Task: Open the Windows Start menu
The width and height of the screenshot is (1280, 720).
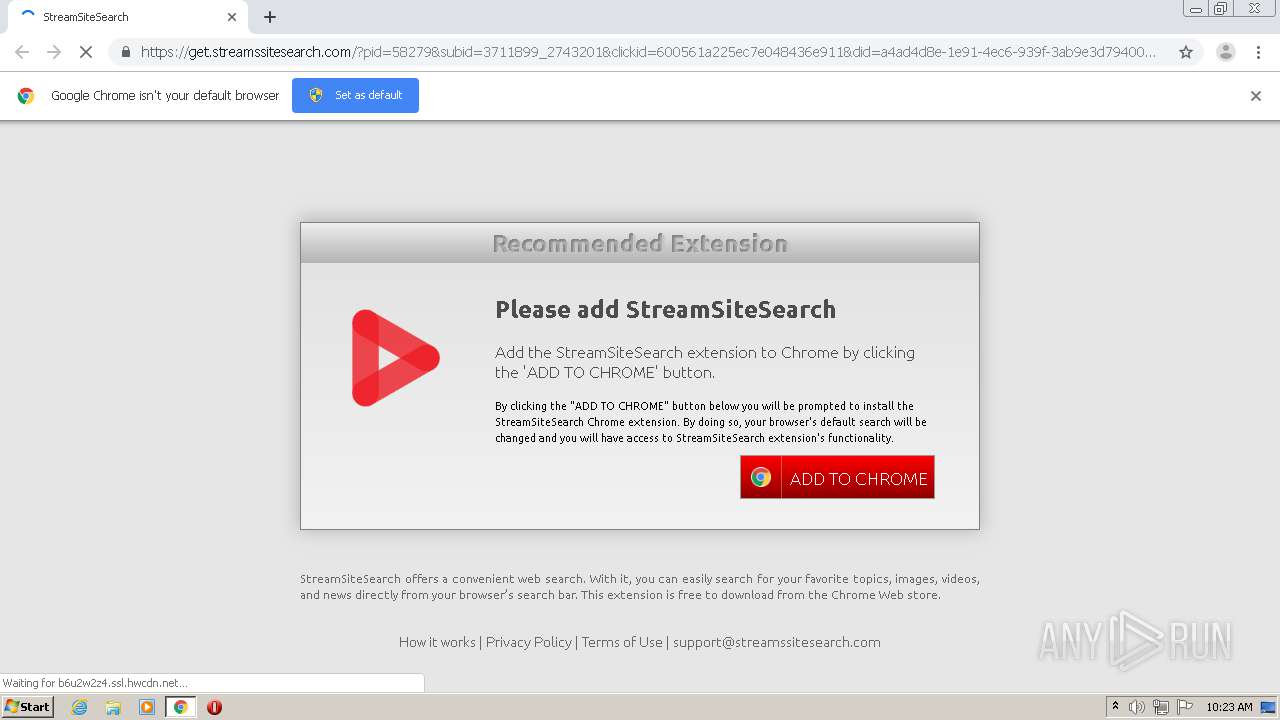Action: coord(28,706)
